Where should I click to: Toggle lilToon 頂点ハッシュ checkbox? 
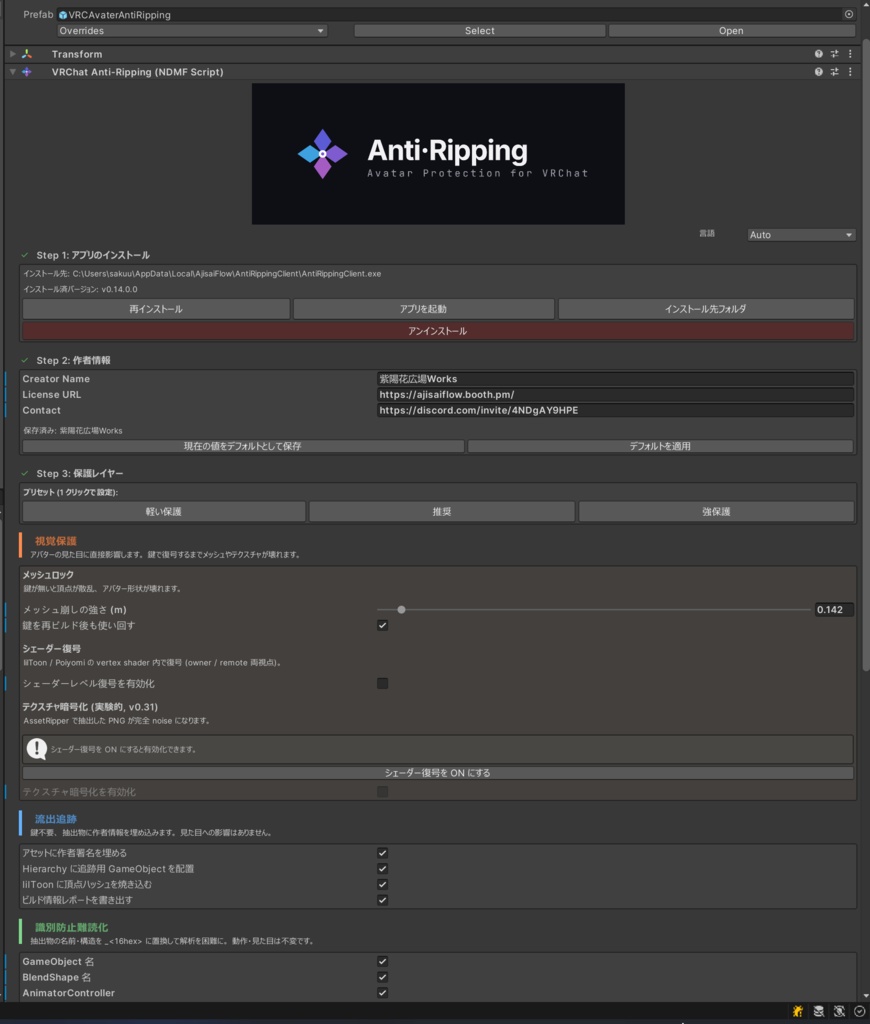coord(383,884)
